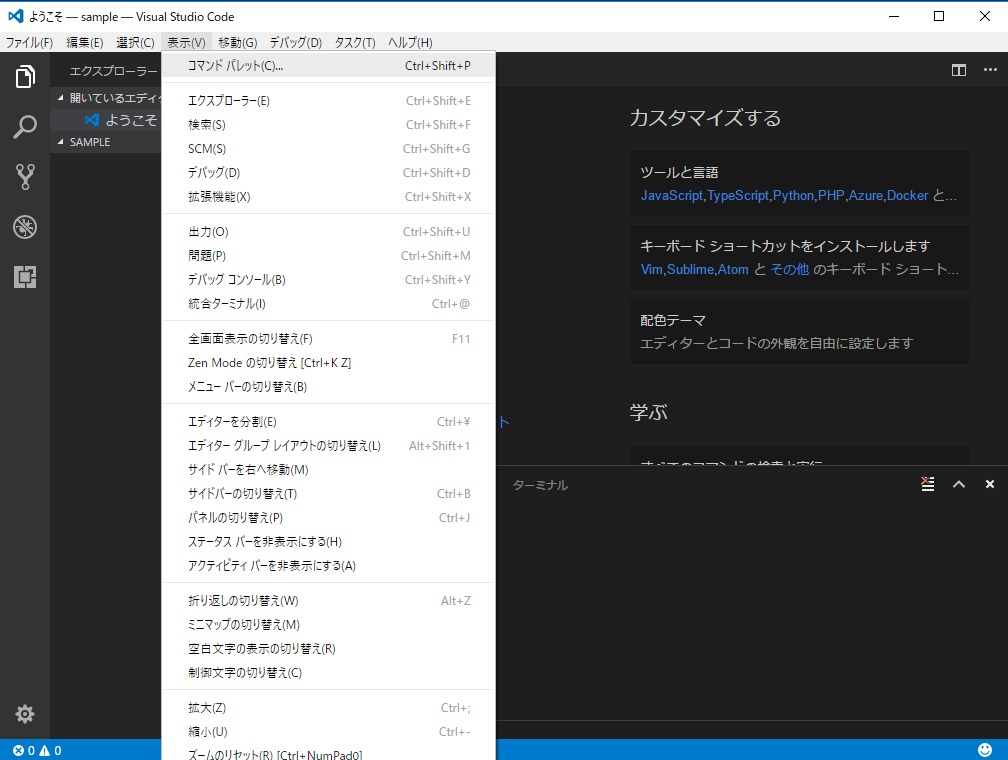The height and width of the screenshot is (760, 1008).
Task: Close the terminal panel
Action: click(990, 484)
